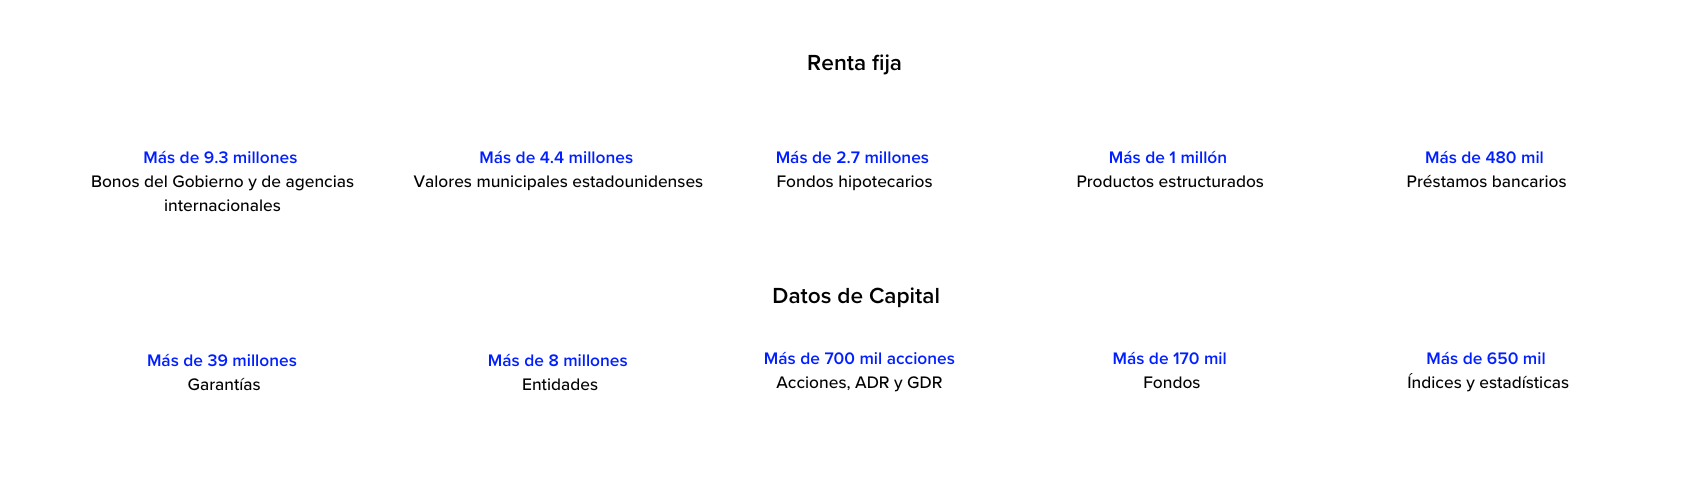Click the 'Entidades' description

[560, 384]
